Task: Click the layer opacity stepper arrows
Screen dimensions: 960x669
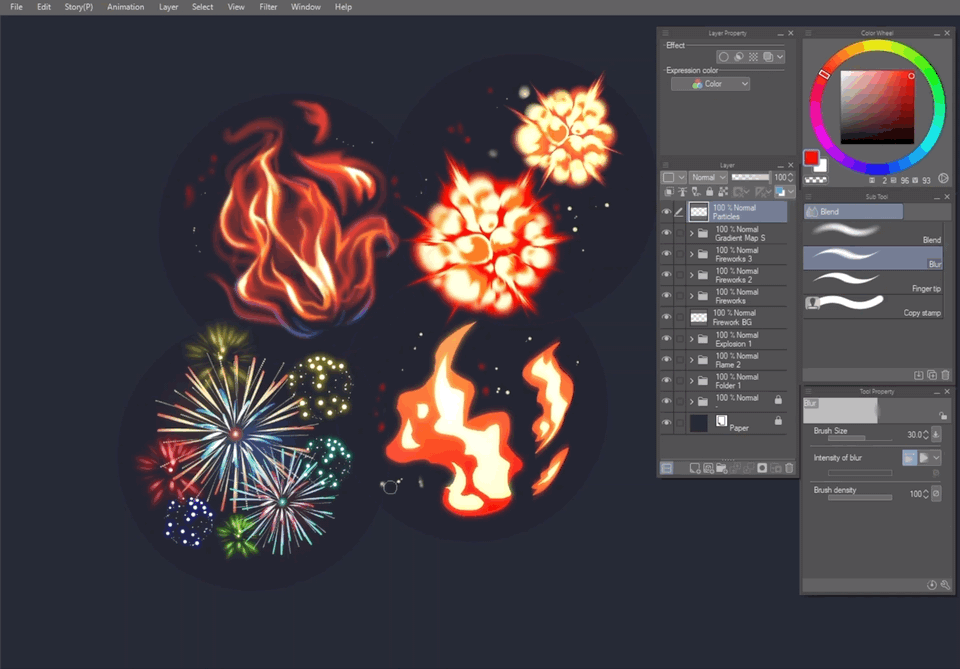Action: click(790, 178)
